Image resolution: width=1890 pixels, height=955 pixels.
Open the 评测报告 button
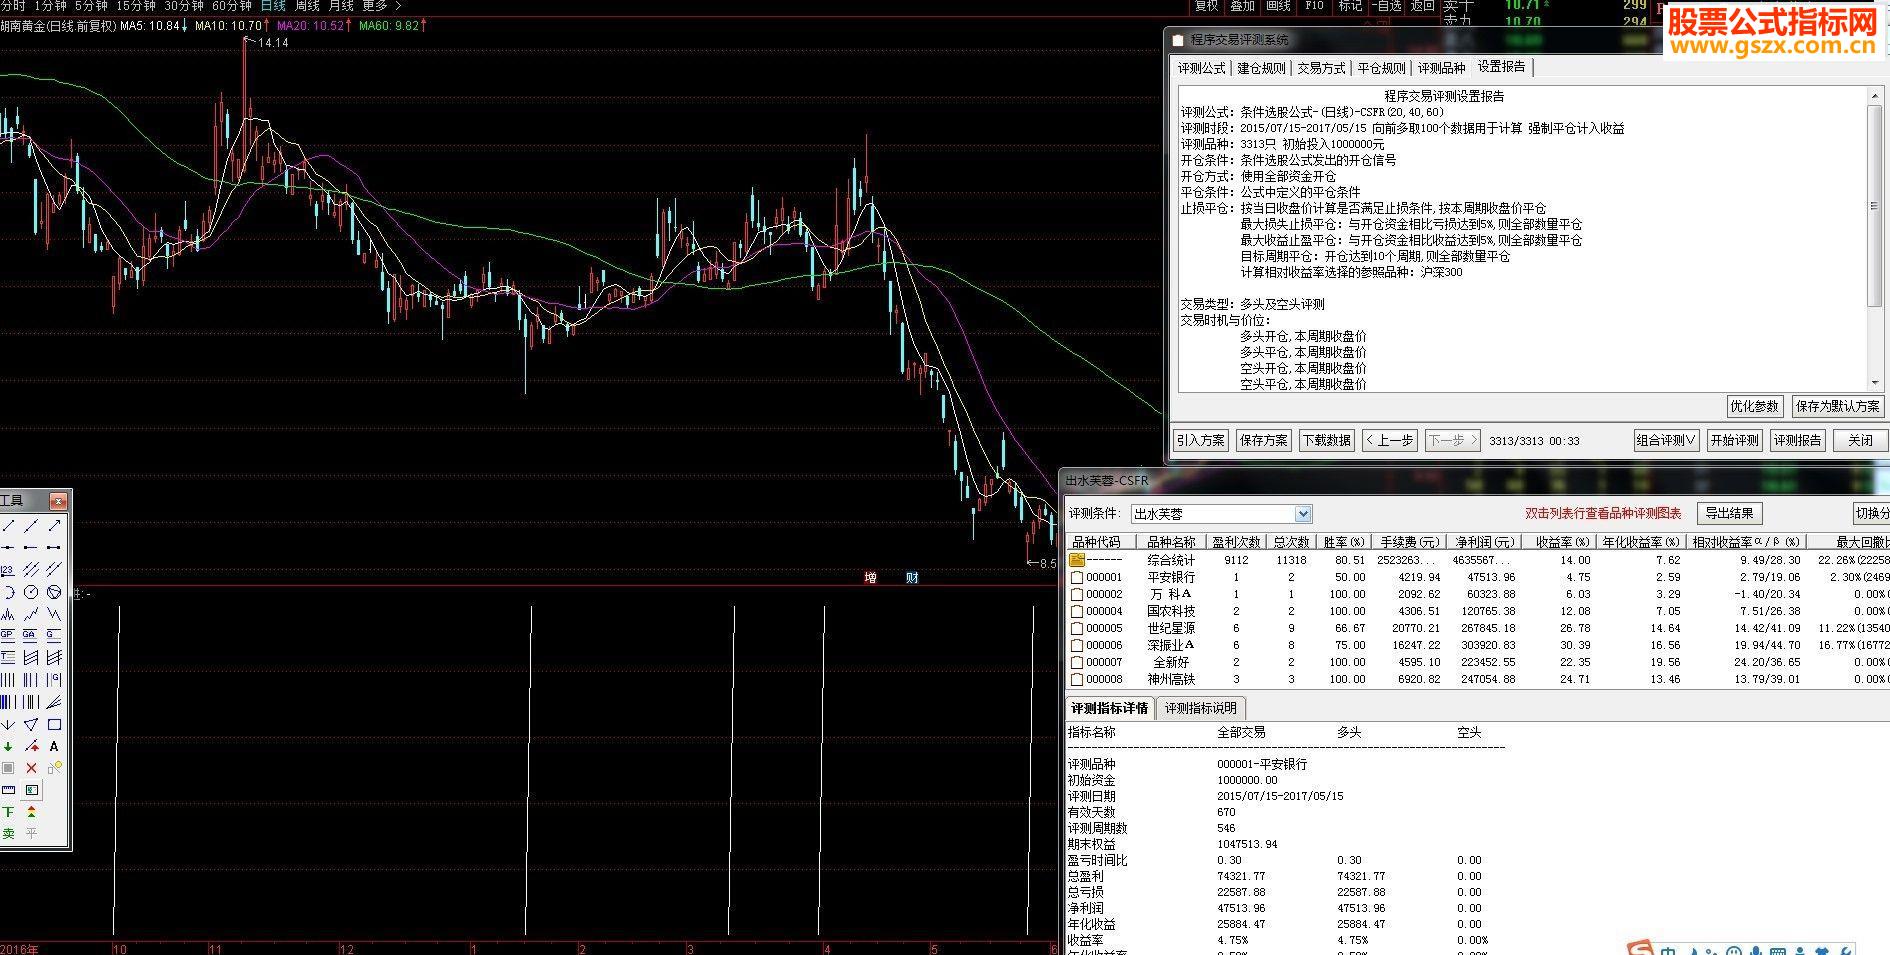point(1798,440)
